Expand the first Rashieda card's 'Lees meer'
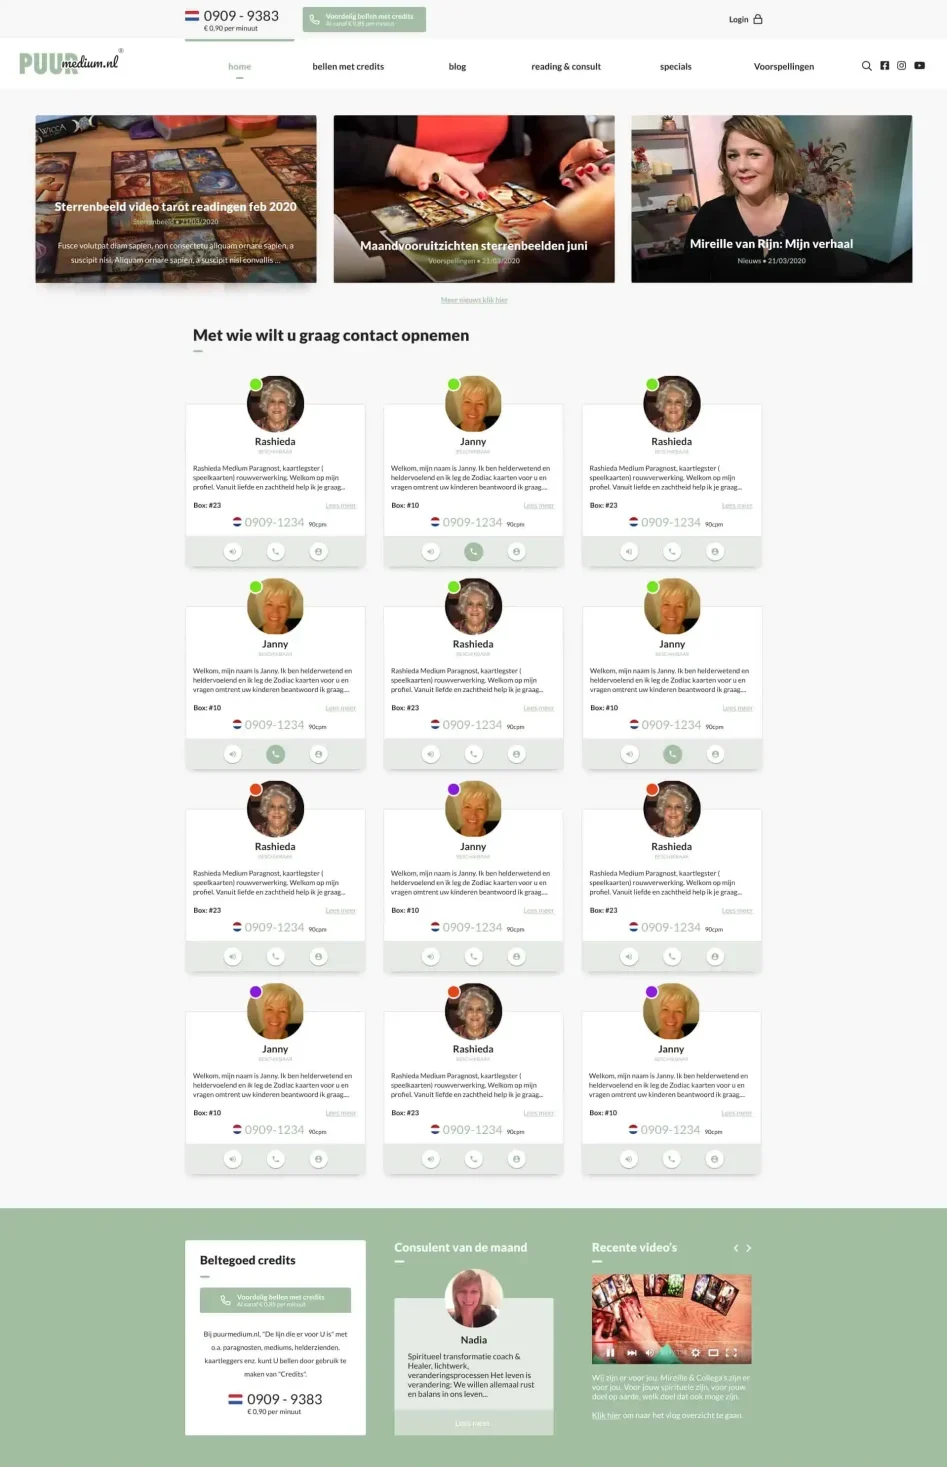947x1467 pixels. click(x=341, y=506)
